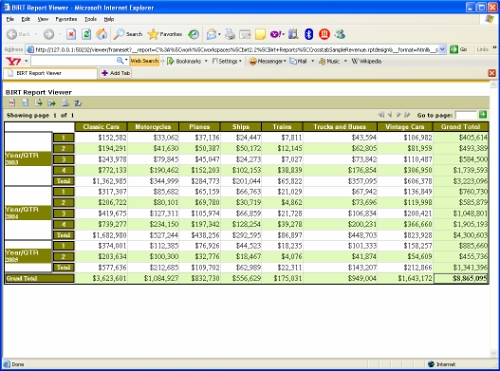Open the Favorites menu
Viewport: 500px width, 371px height.
coord(66,19)
